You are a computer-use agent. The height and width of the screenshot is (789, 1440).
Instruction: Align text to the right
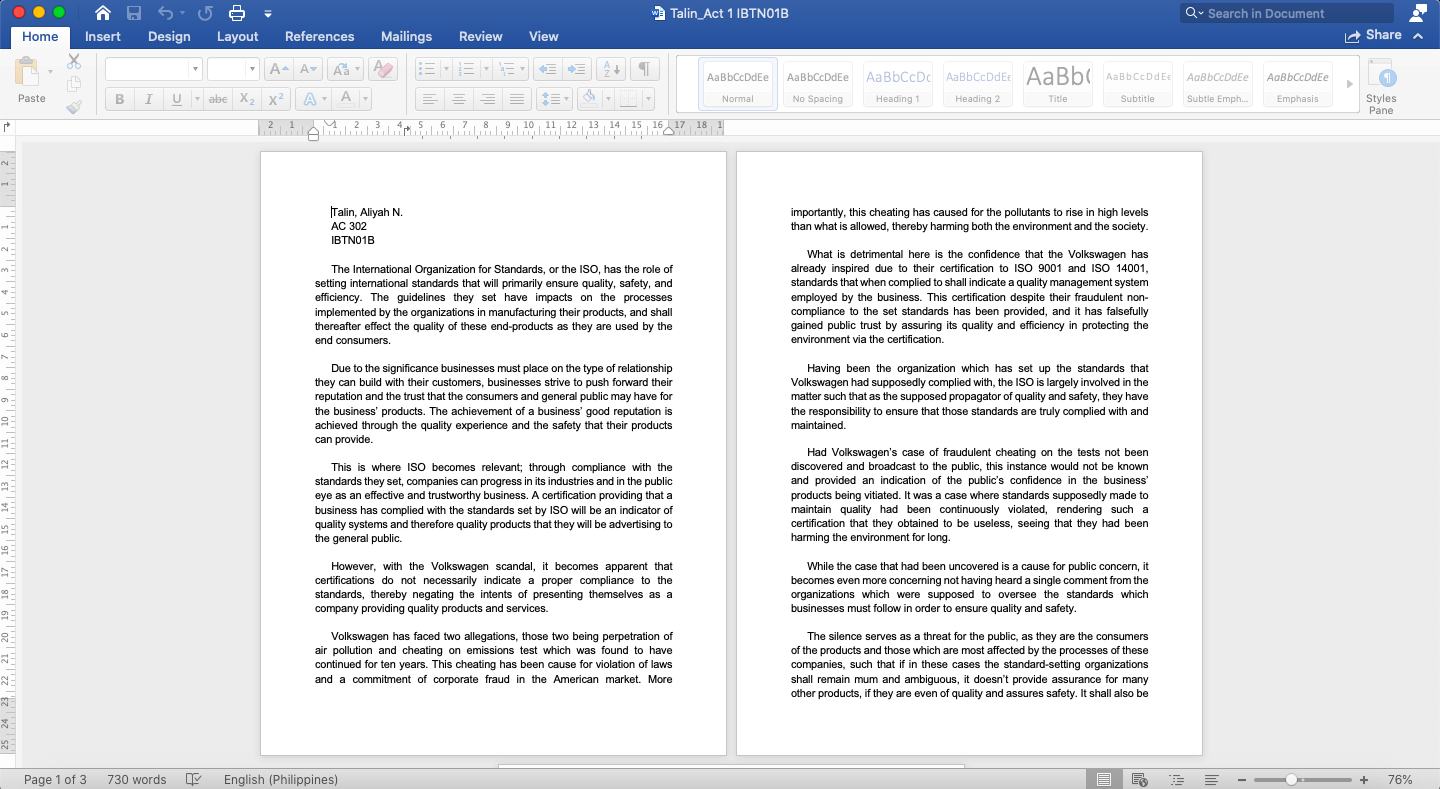[488, 99]
